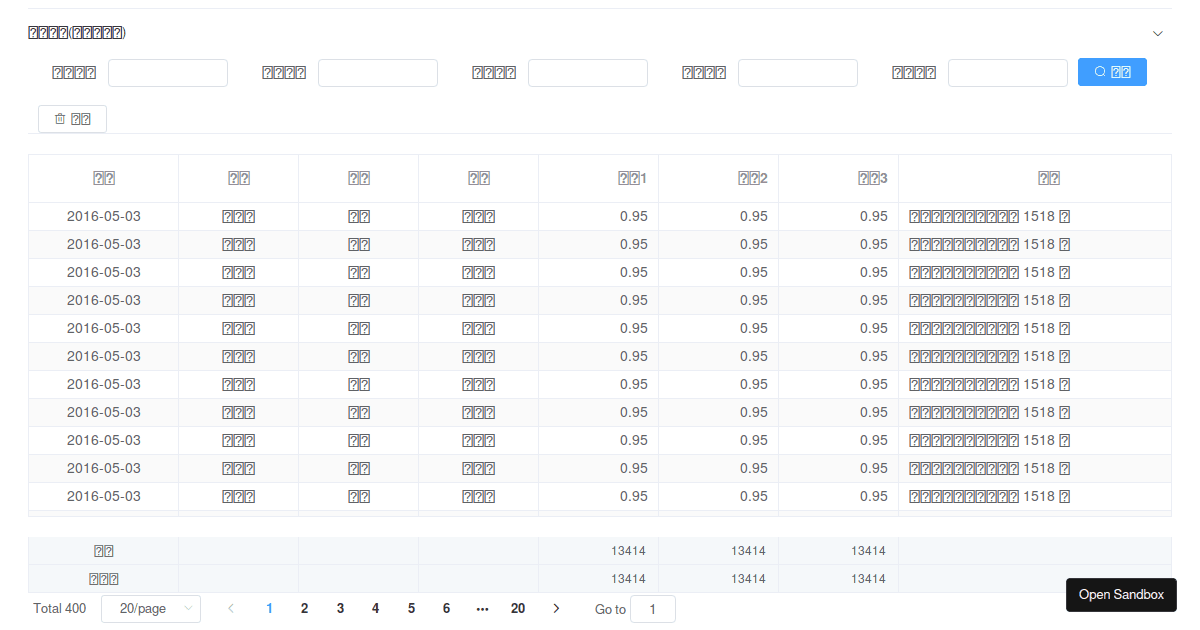Click the blue search button
1200x630 pixels.
tap(1112, 71)
